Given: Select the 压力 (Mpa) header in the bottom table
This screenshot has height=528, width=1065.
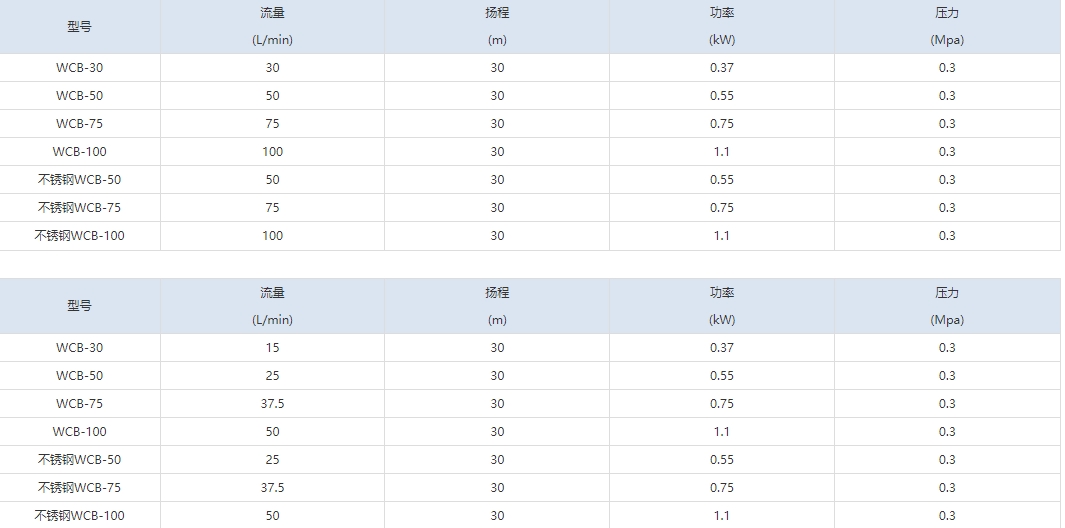Looking at the screenshot, I should point(947,306).
